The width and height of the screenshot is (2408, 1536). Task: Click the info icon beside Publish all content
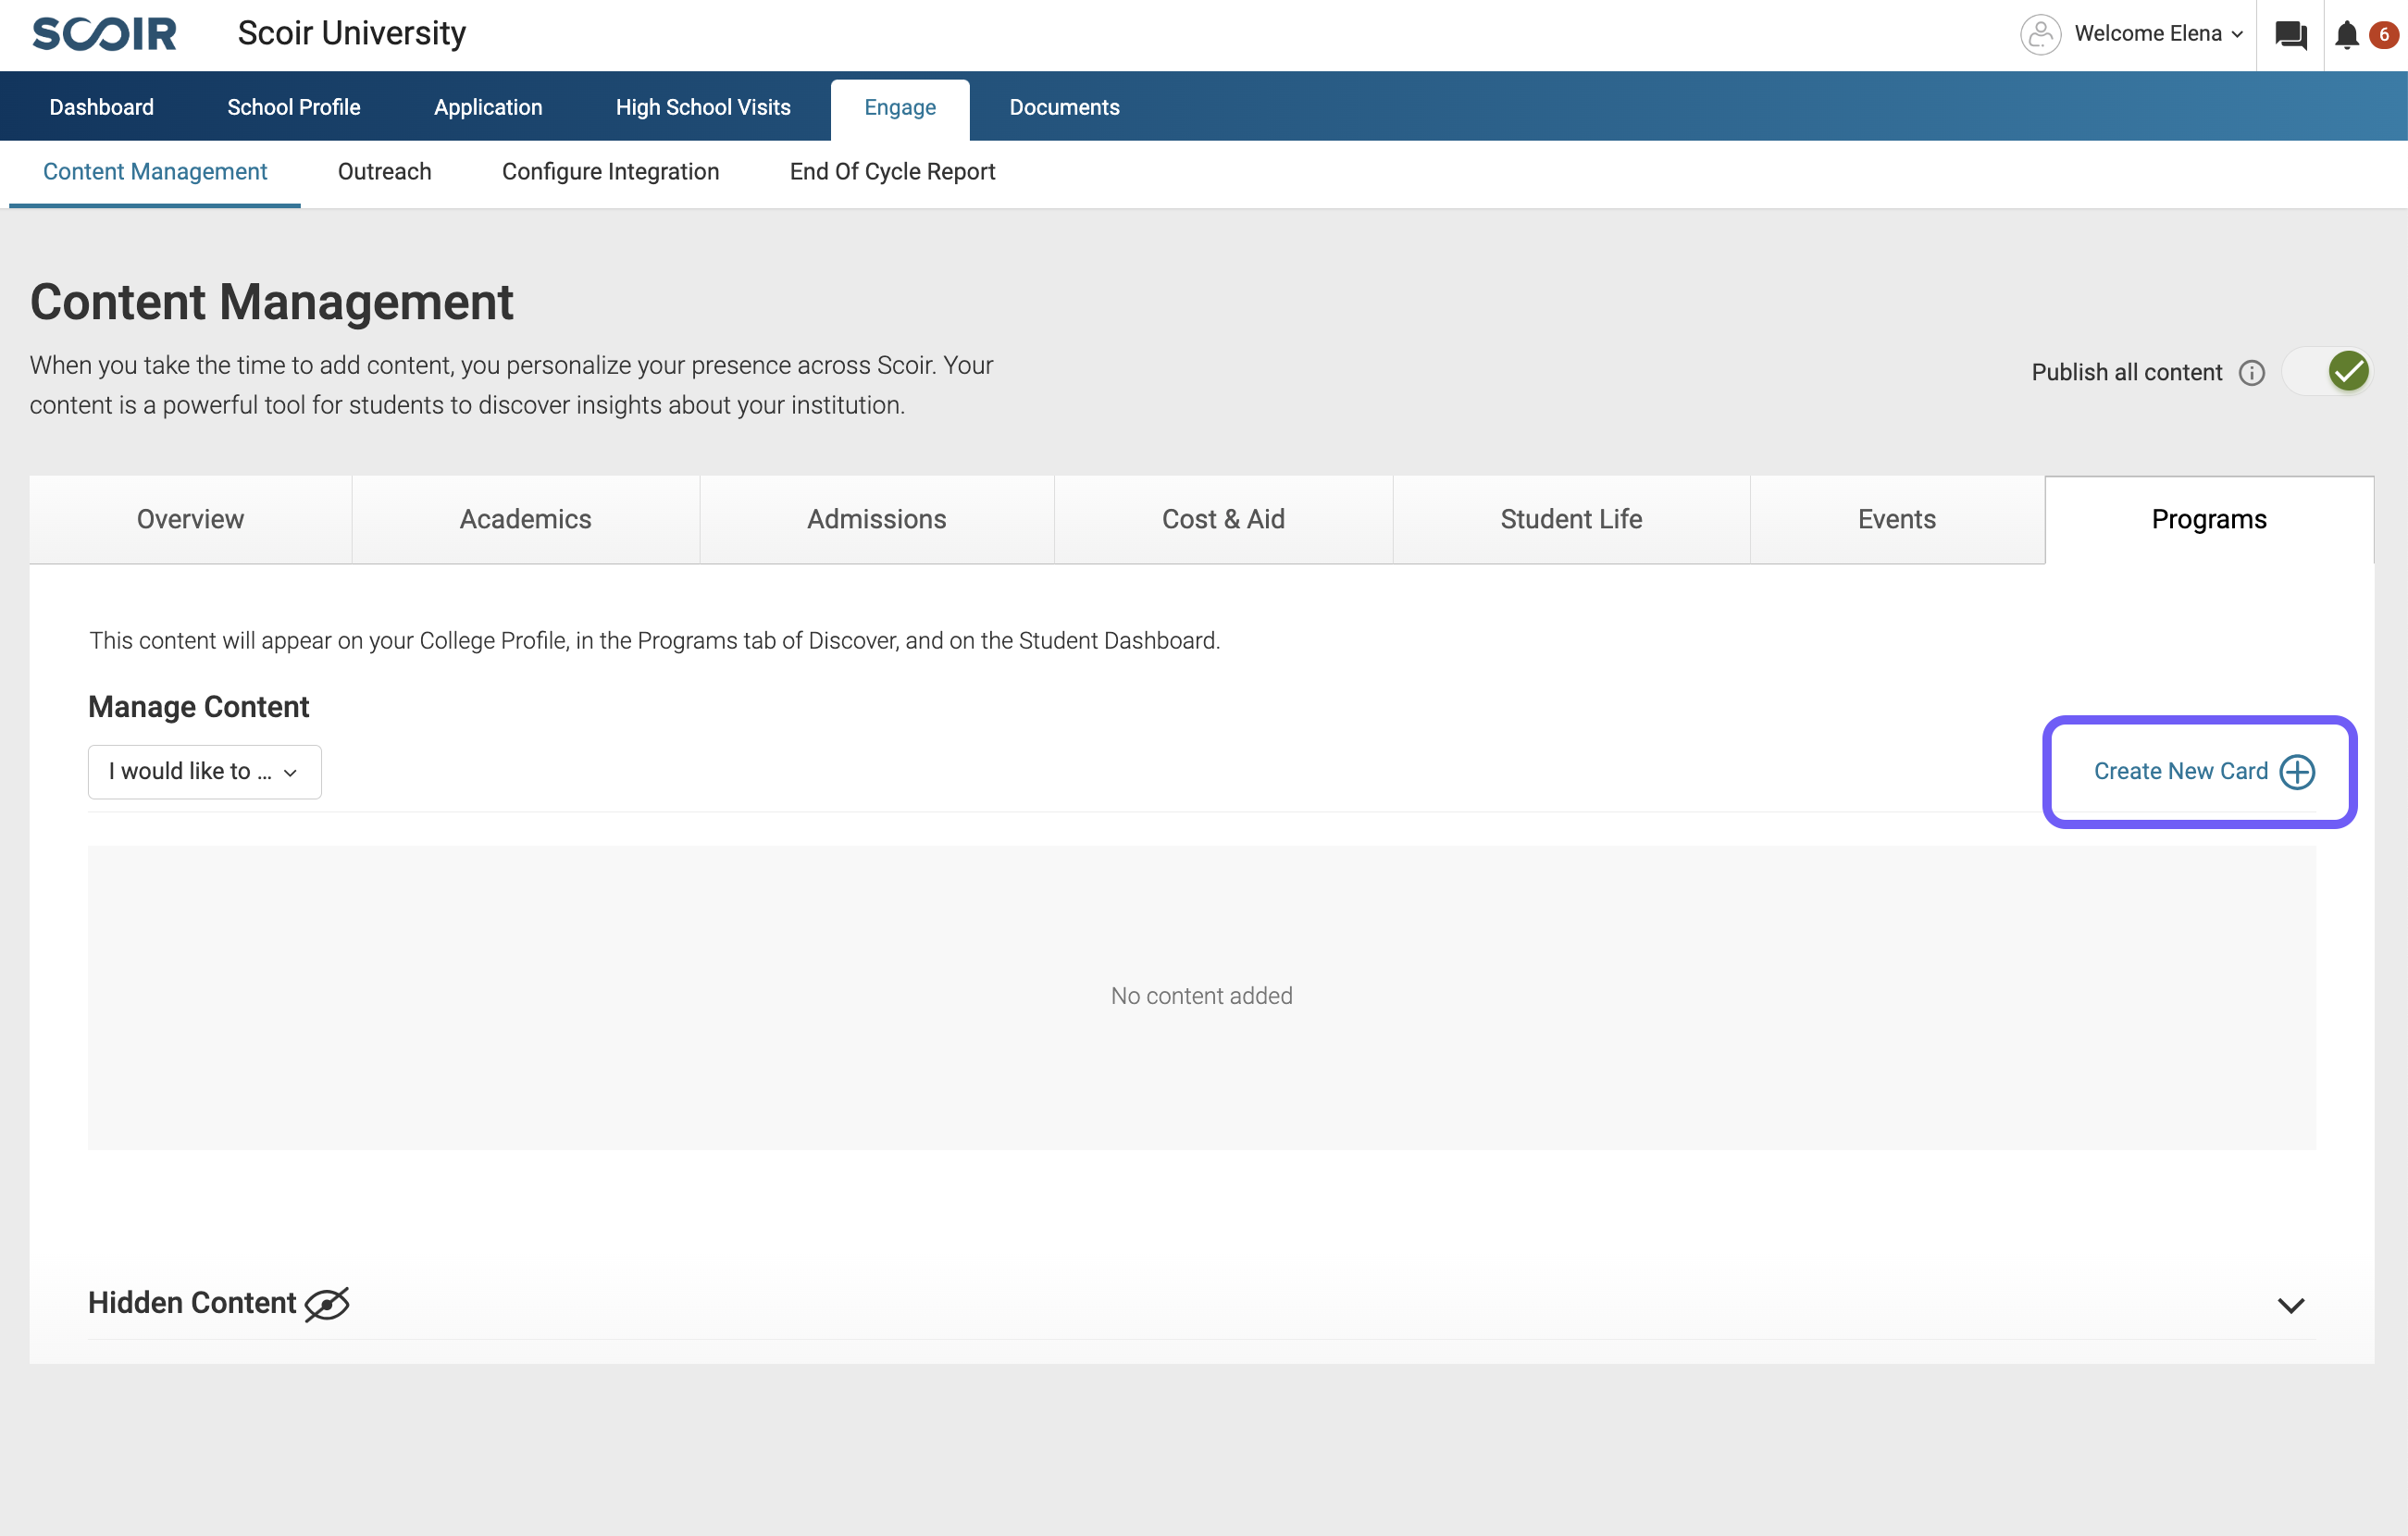[x=2251, y=373]
